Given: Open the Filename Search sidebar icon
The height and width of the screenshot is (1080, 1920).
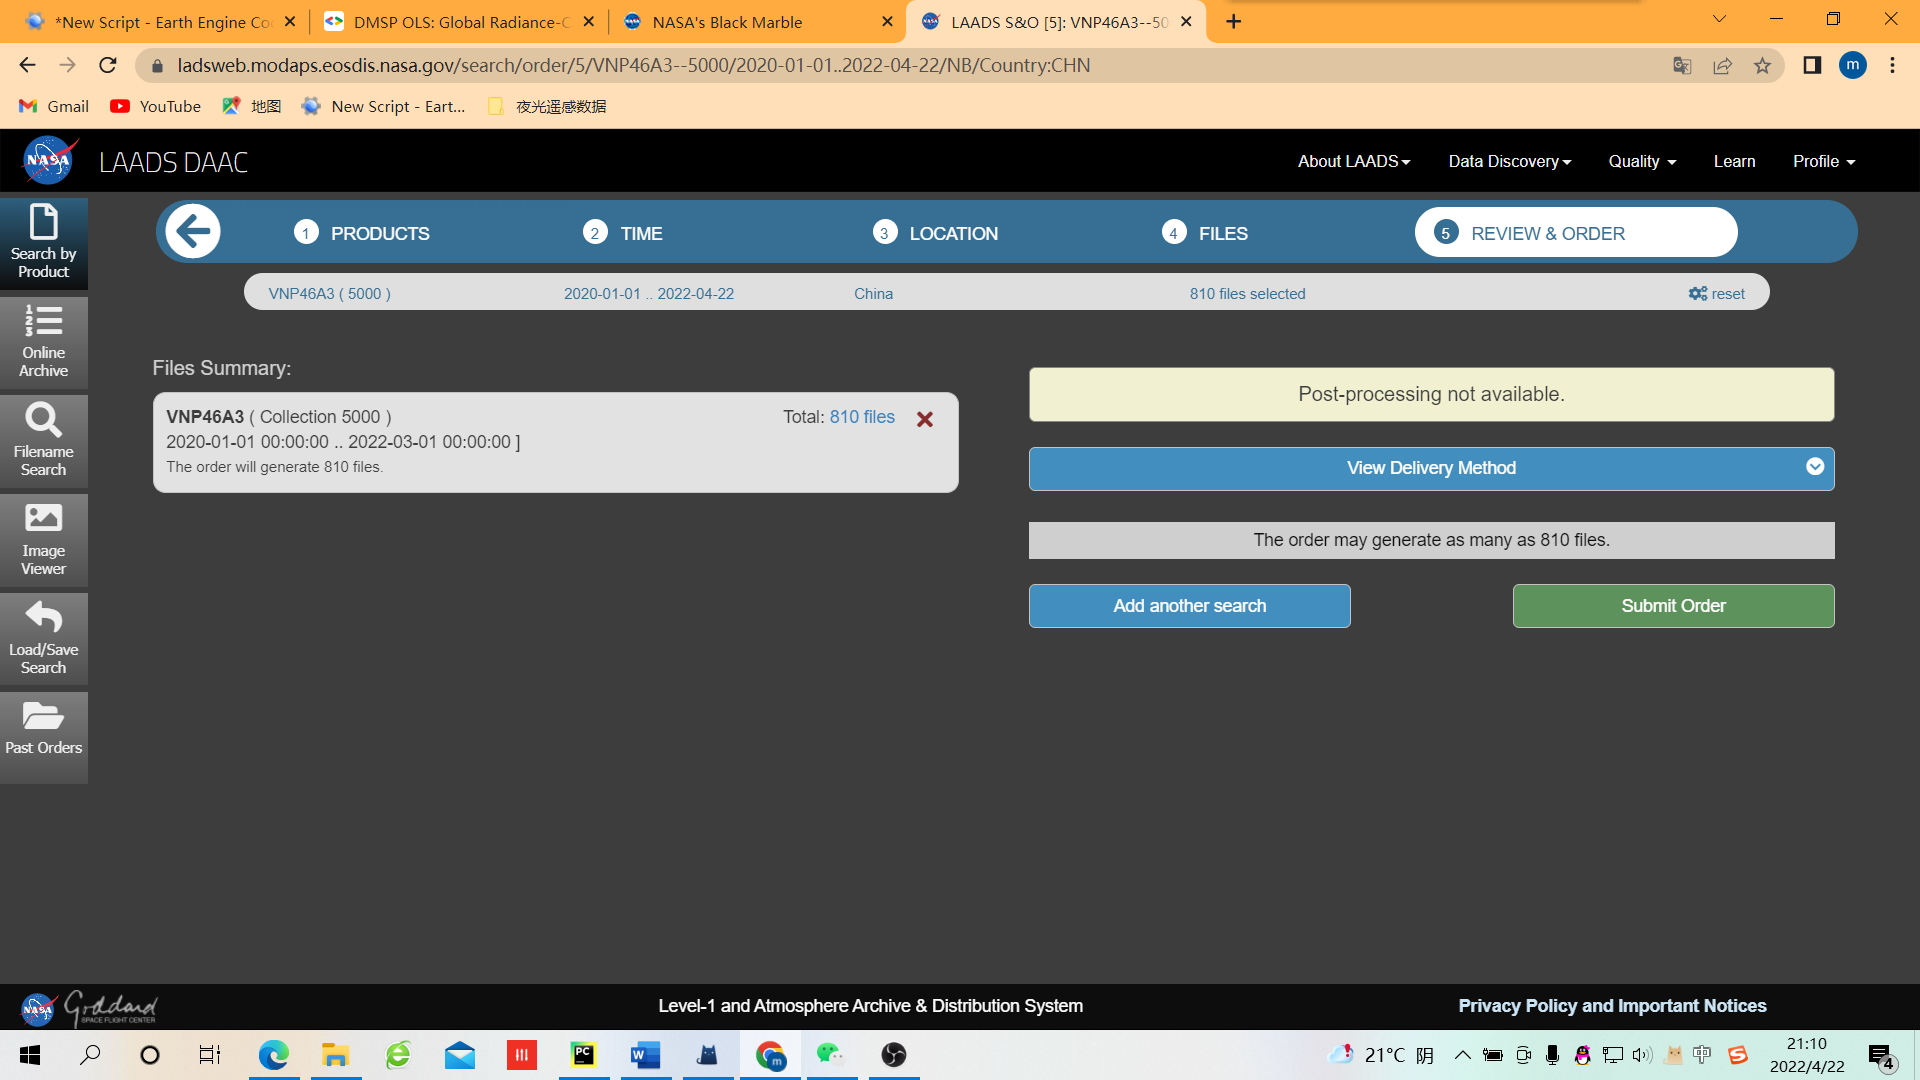Looking at the screenshot, I should [x=43, y=440].
